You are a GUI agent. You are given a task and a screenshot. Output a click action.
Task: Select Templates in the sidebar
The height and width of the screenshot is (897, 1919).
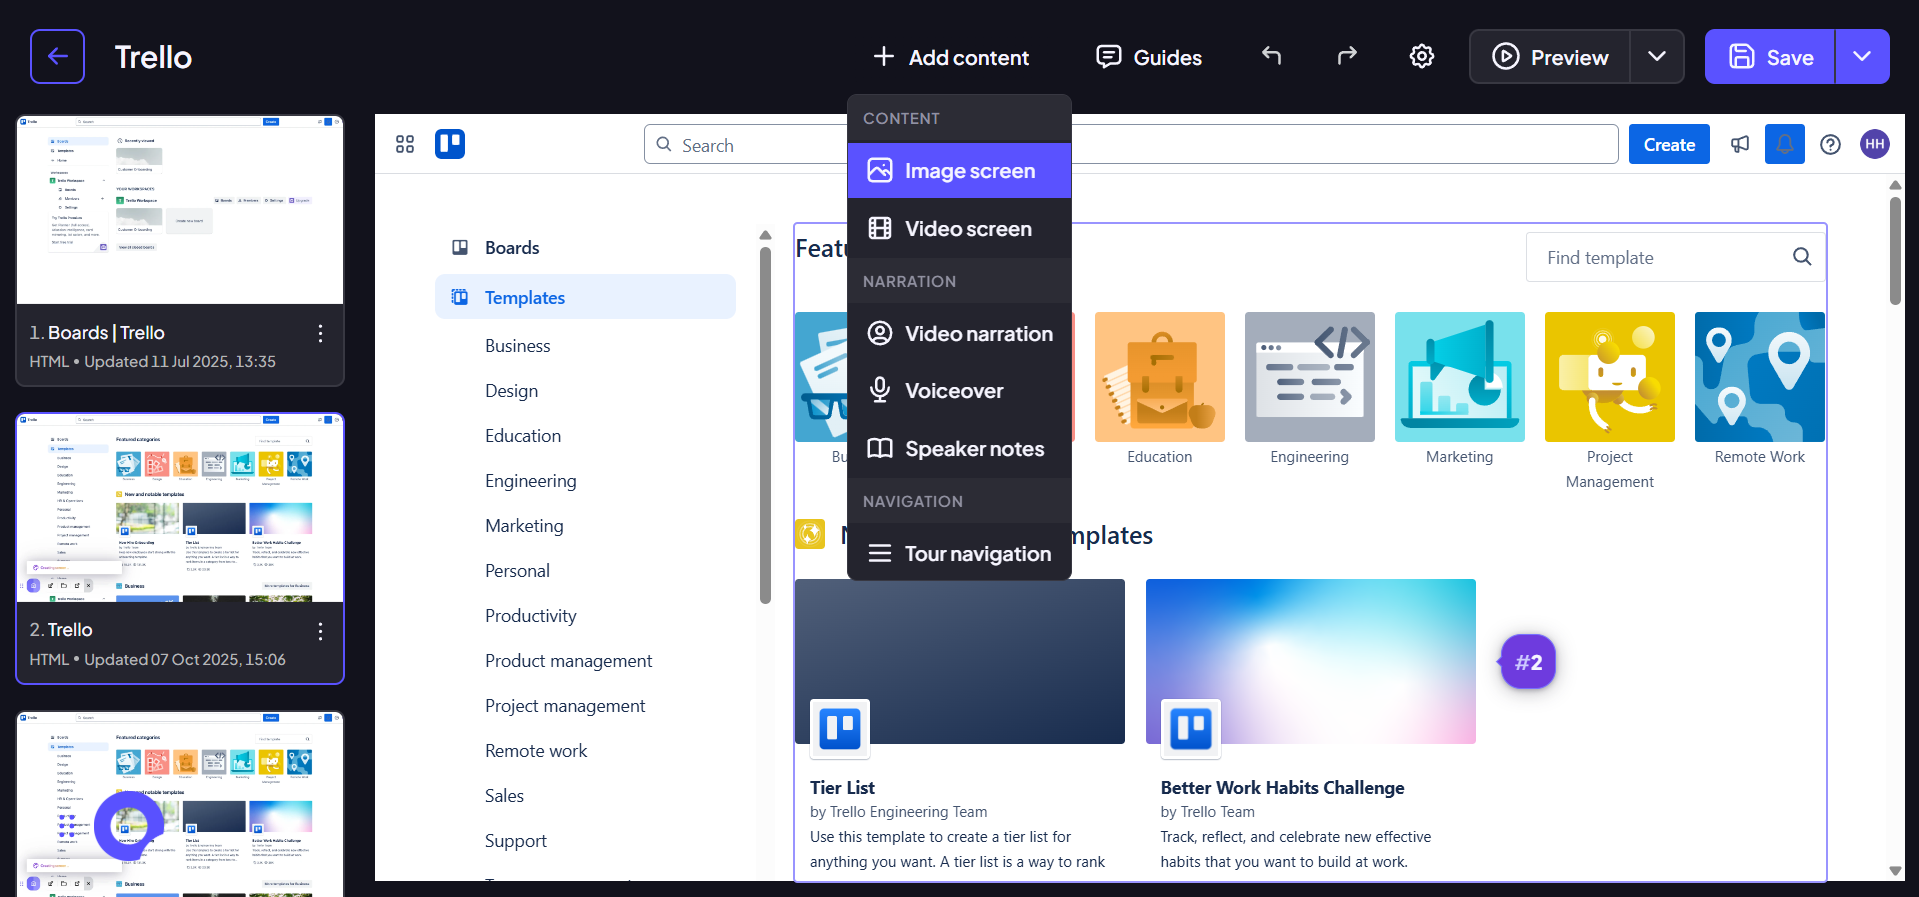pyautogui.click(x=585, y=297)
